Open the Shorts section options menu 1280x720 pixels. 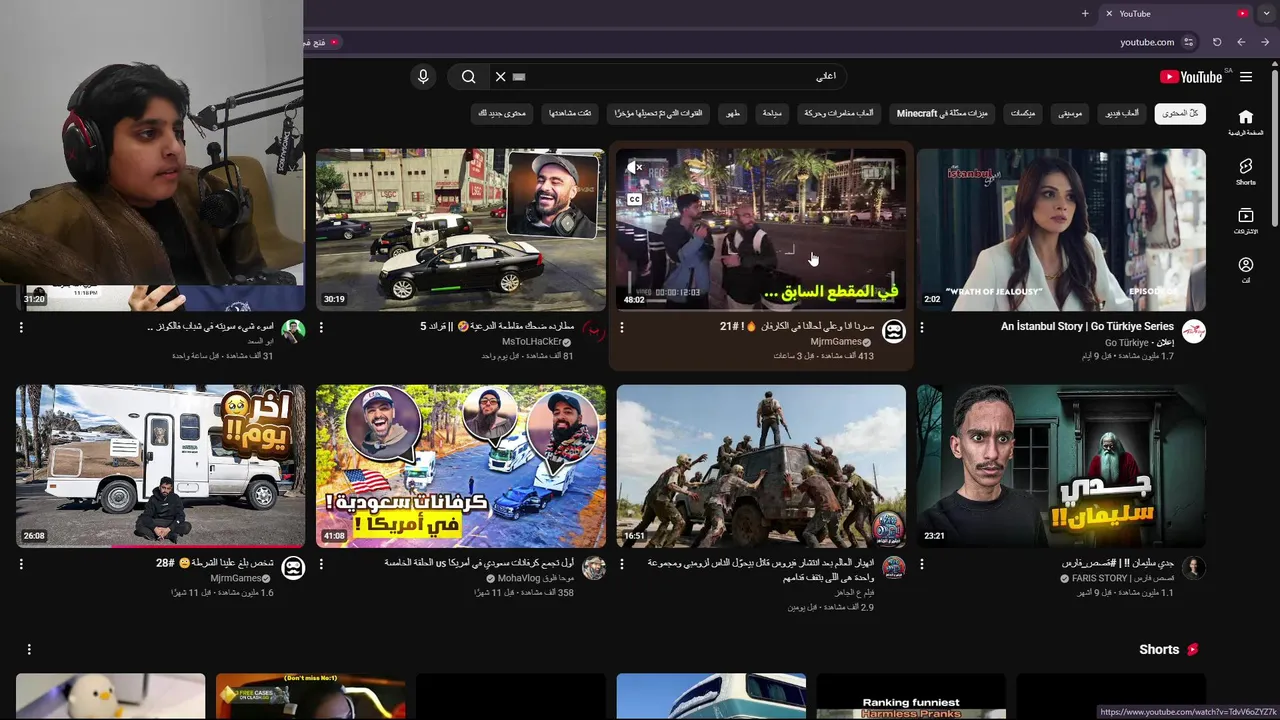pyautogui.click(x=29, y=649)
